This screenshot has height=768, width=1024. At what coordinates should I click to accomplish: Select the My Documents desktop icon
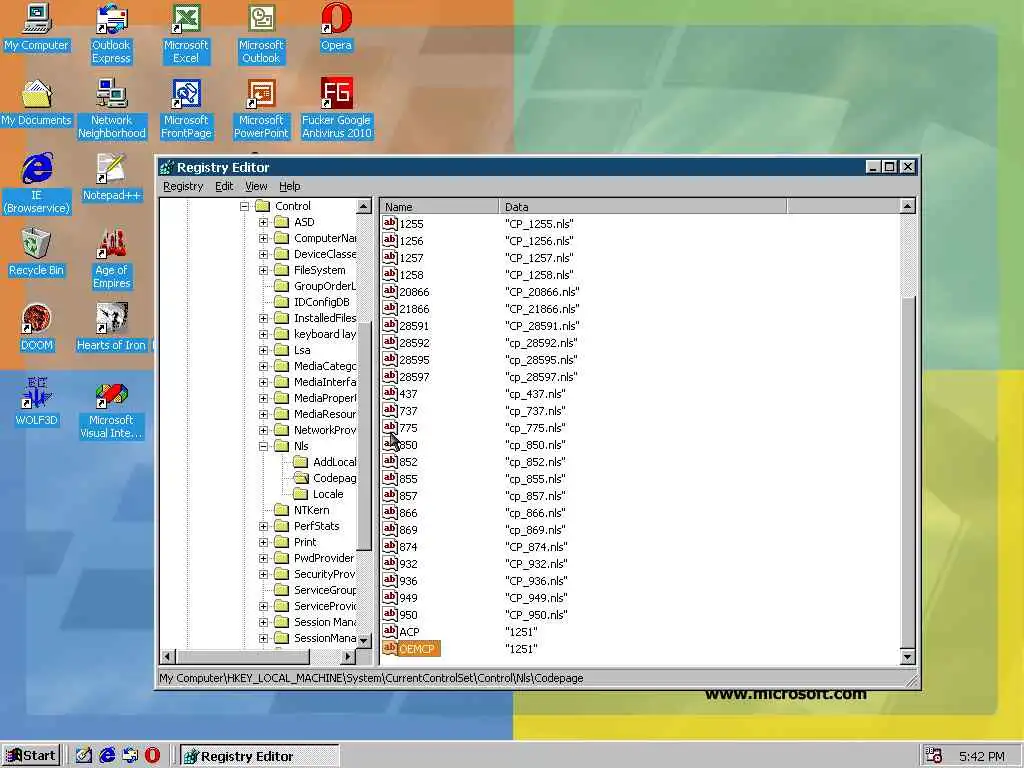point(36,103)
